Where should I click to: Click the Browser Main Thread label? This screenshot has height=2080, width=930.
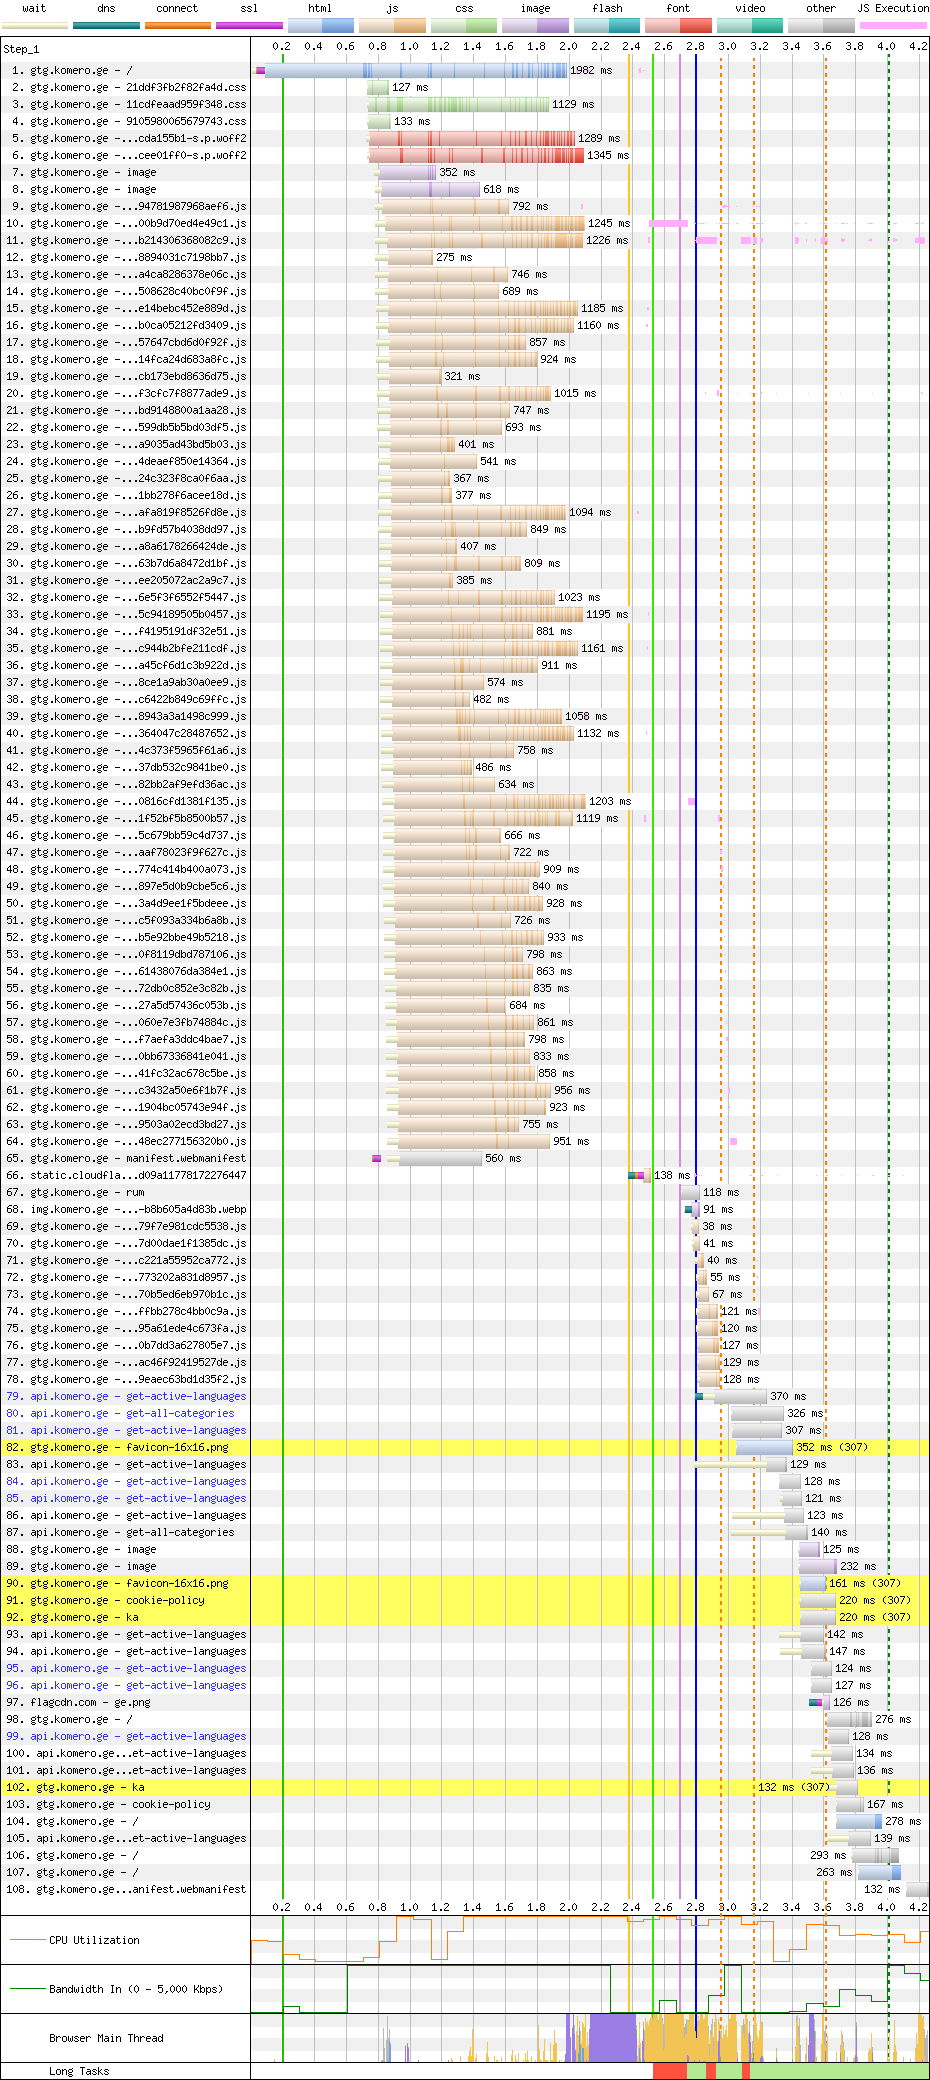coord(106,2038)
